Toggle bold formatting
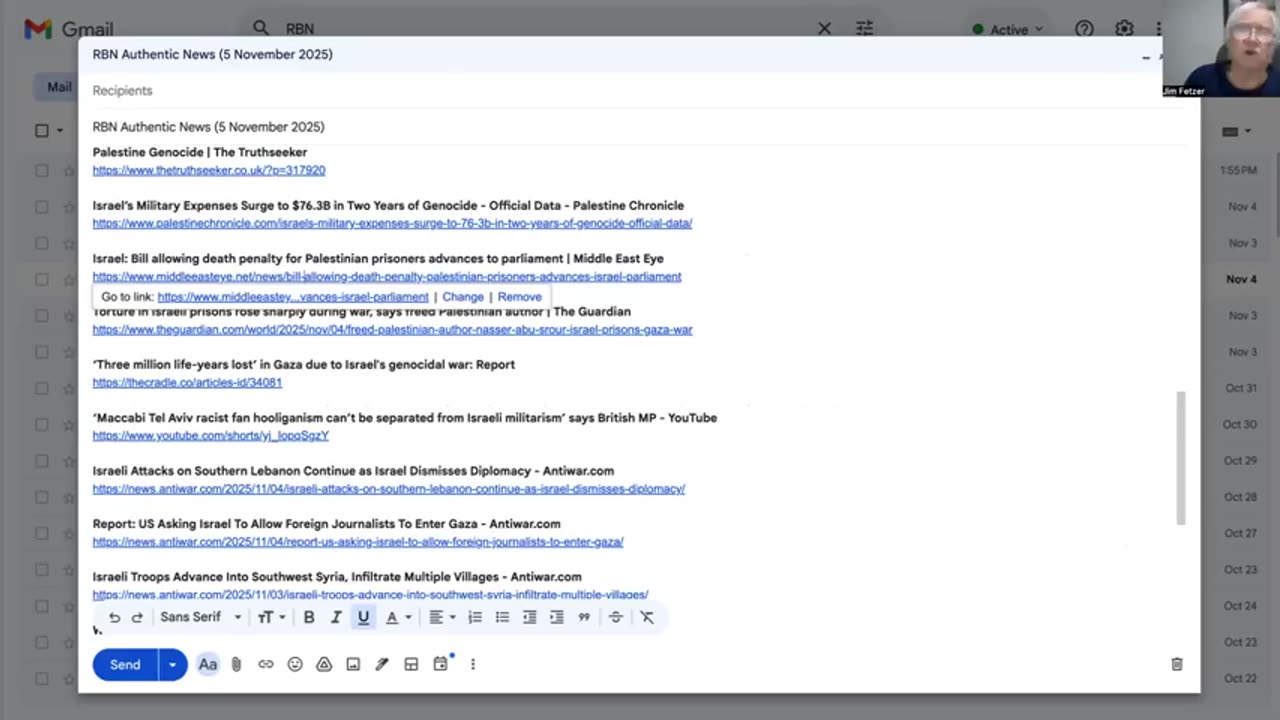The width and height of the screenshot is (1280, 720). point(309,617)
